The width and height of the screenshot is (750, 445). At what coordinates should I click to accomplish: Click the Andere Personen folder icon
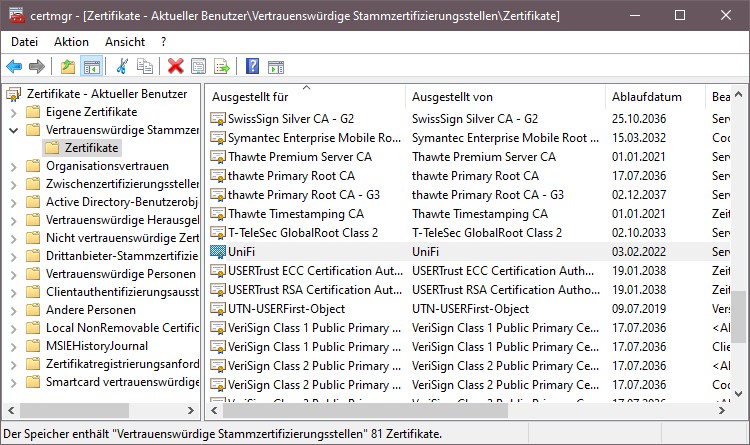[33, 310]
